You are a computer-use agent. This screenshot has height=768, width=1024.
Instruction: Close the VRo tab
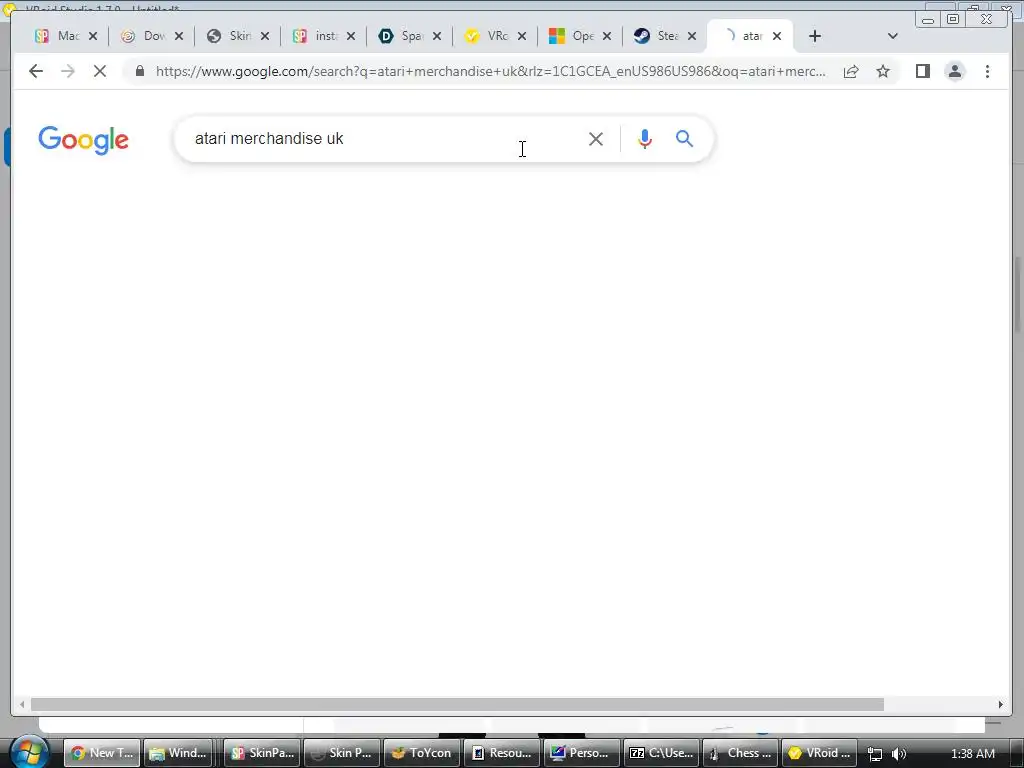pyautogui.click(x=522, y=36)
